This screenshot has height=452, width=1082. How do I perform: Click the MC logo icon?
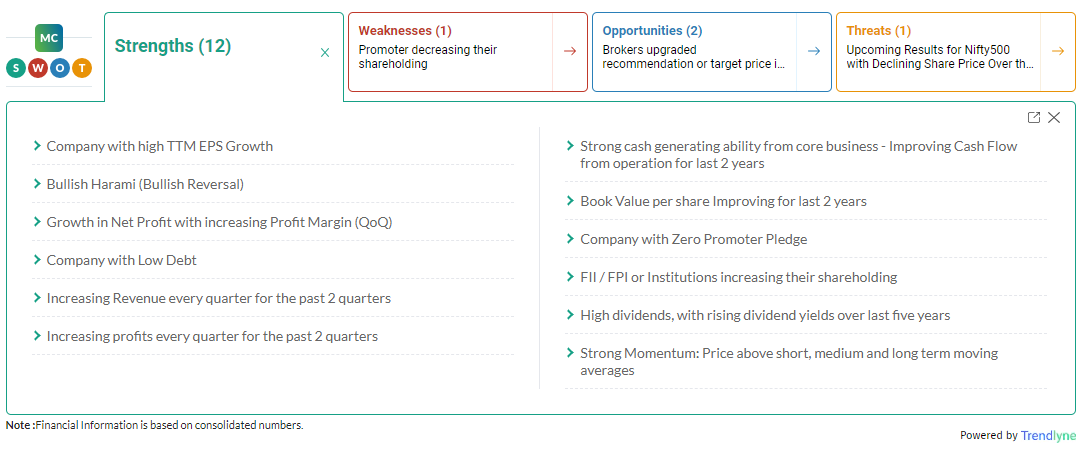49,39
